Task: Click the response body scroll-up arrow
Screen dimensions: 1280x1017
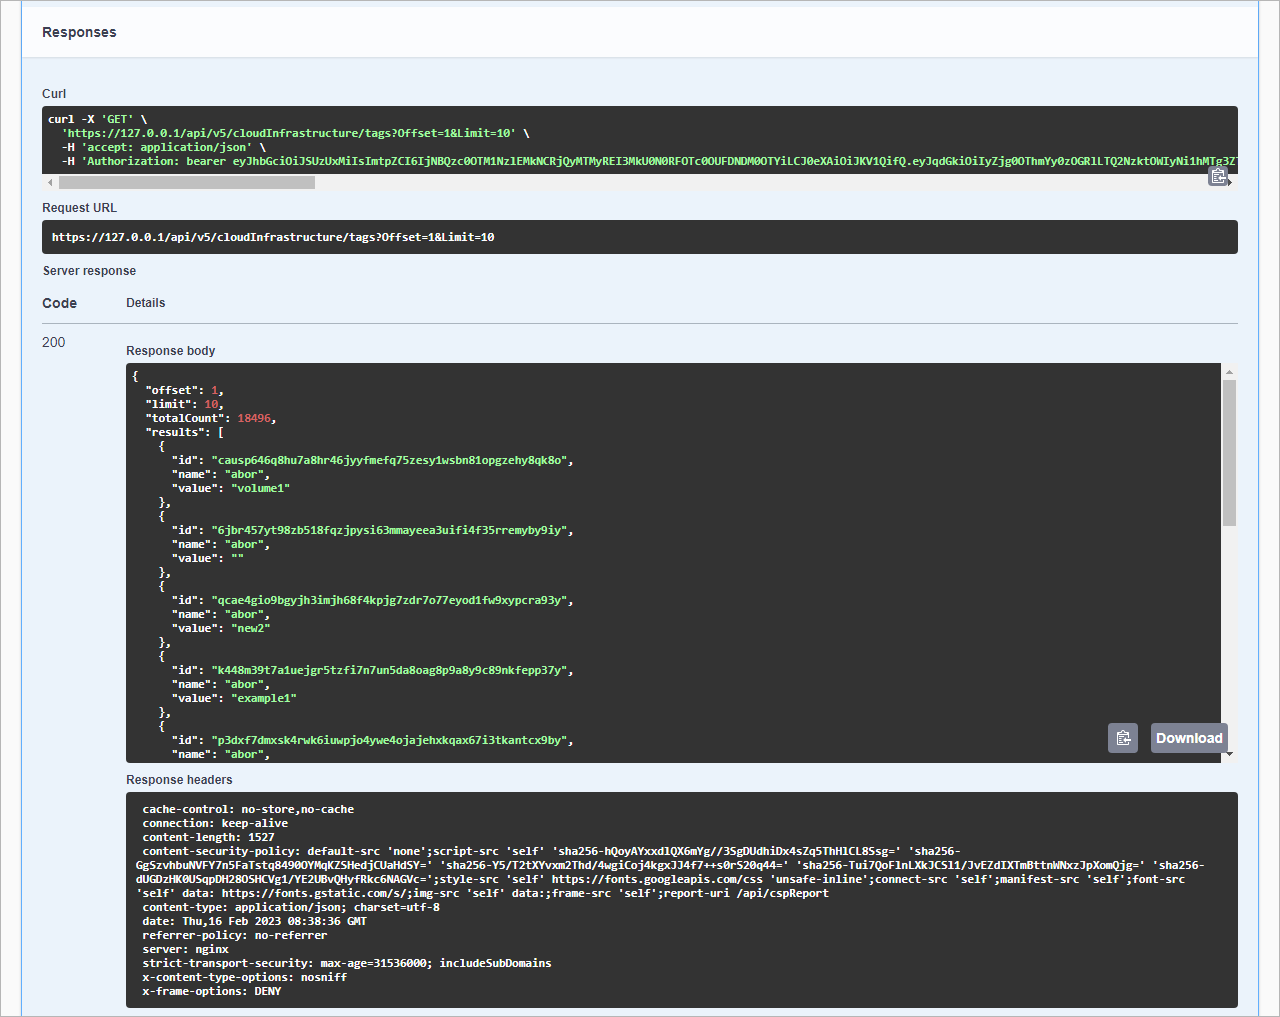Action: [x=1229, y=372]
